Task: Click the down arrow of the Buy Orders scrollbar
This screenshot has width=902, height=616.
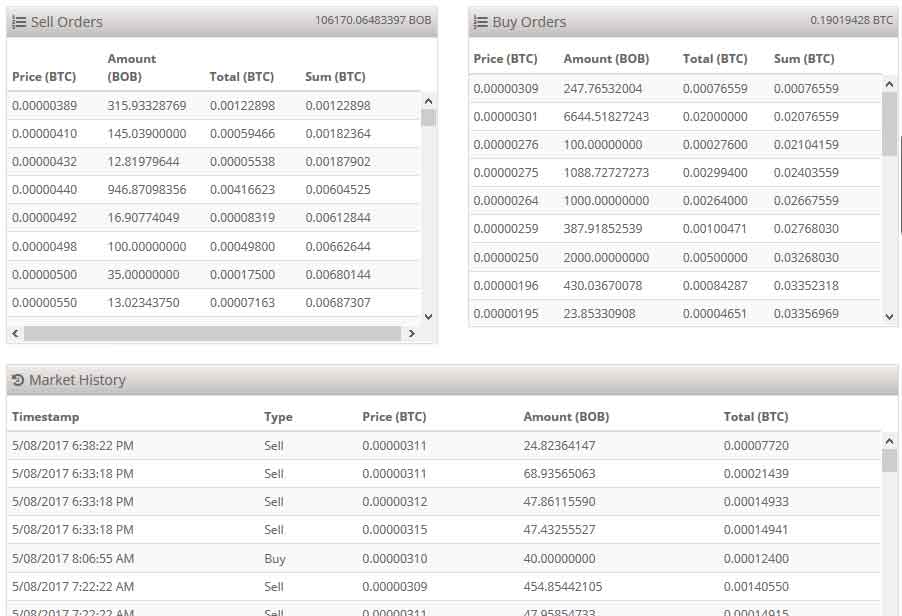Action: [x=889, y=316]
